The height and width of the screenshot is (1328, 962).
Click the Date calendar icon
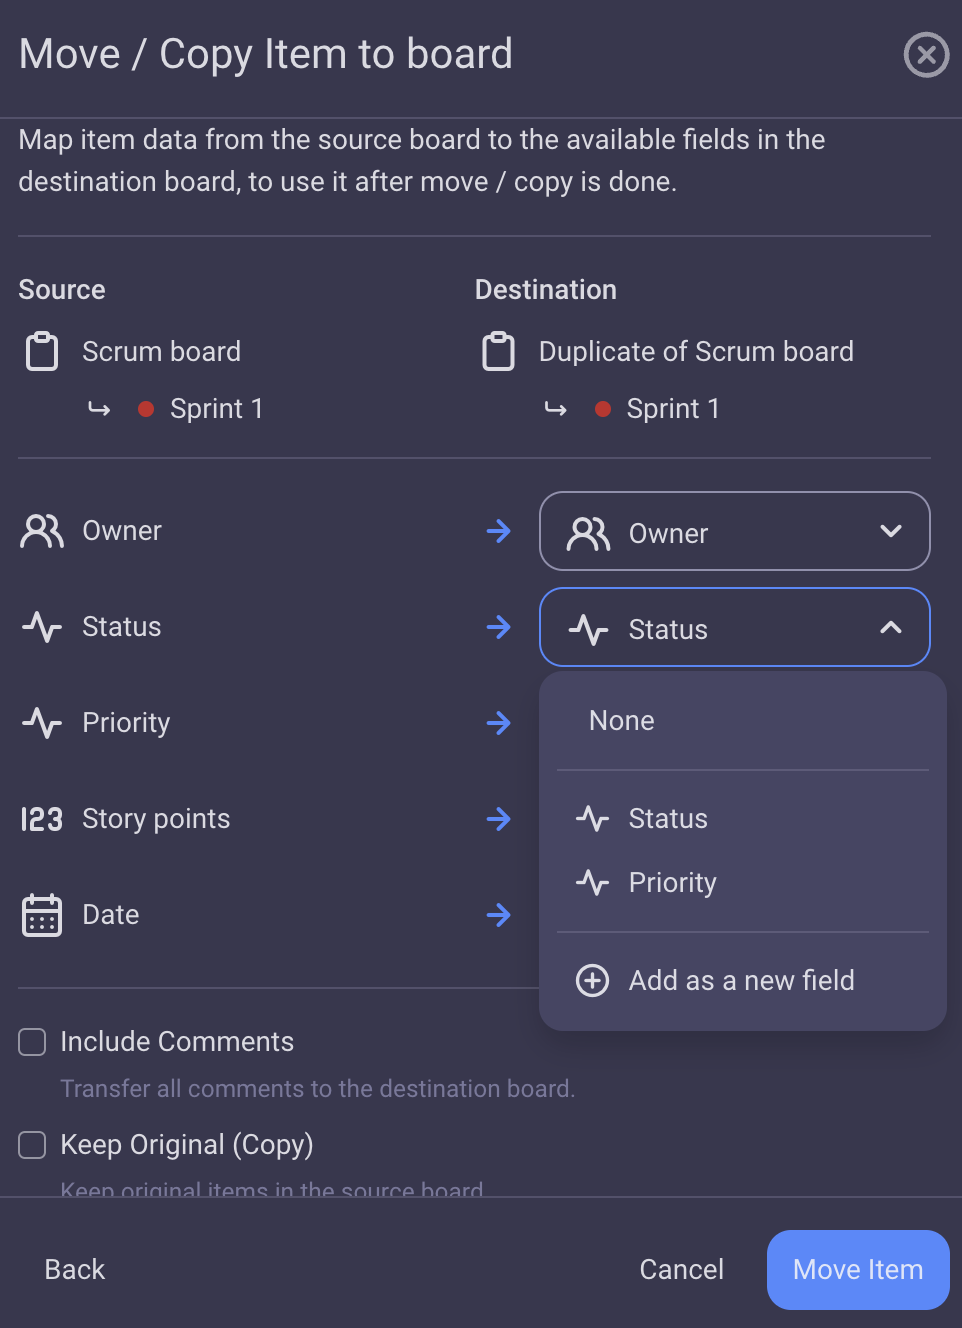[42, 915]
